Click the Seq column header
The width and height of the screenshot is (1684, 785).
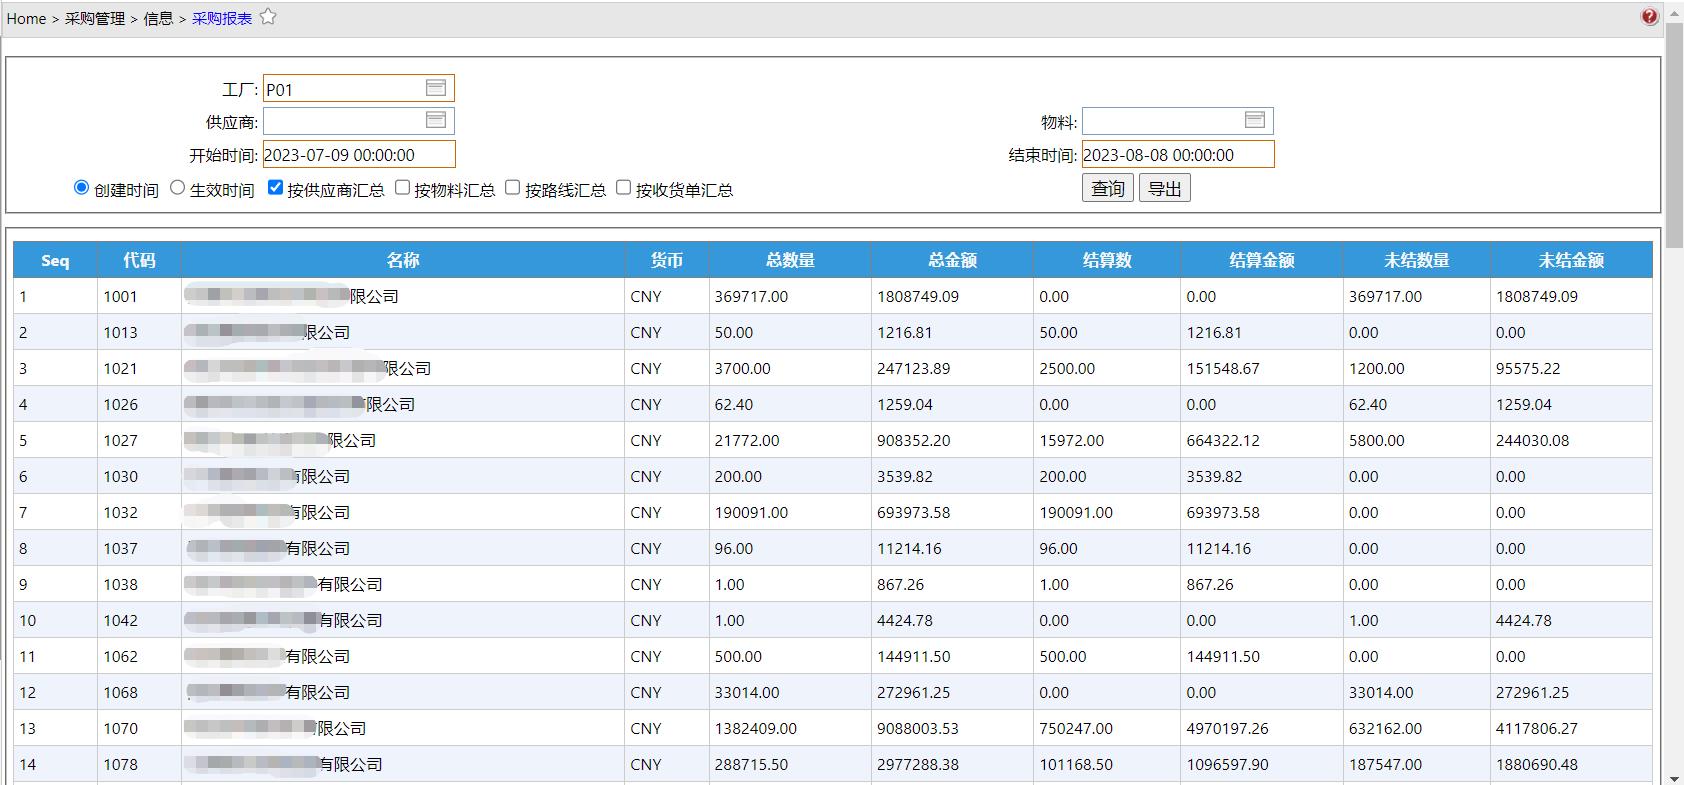click(55, 260)
